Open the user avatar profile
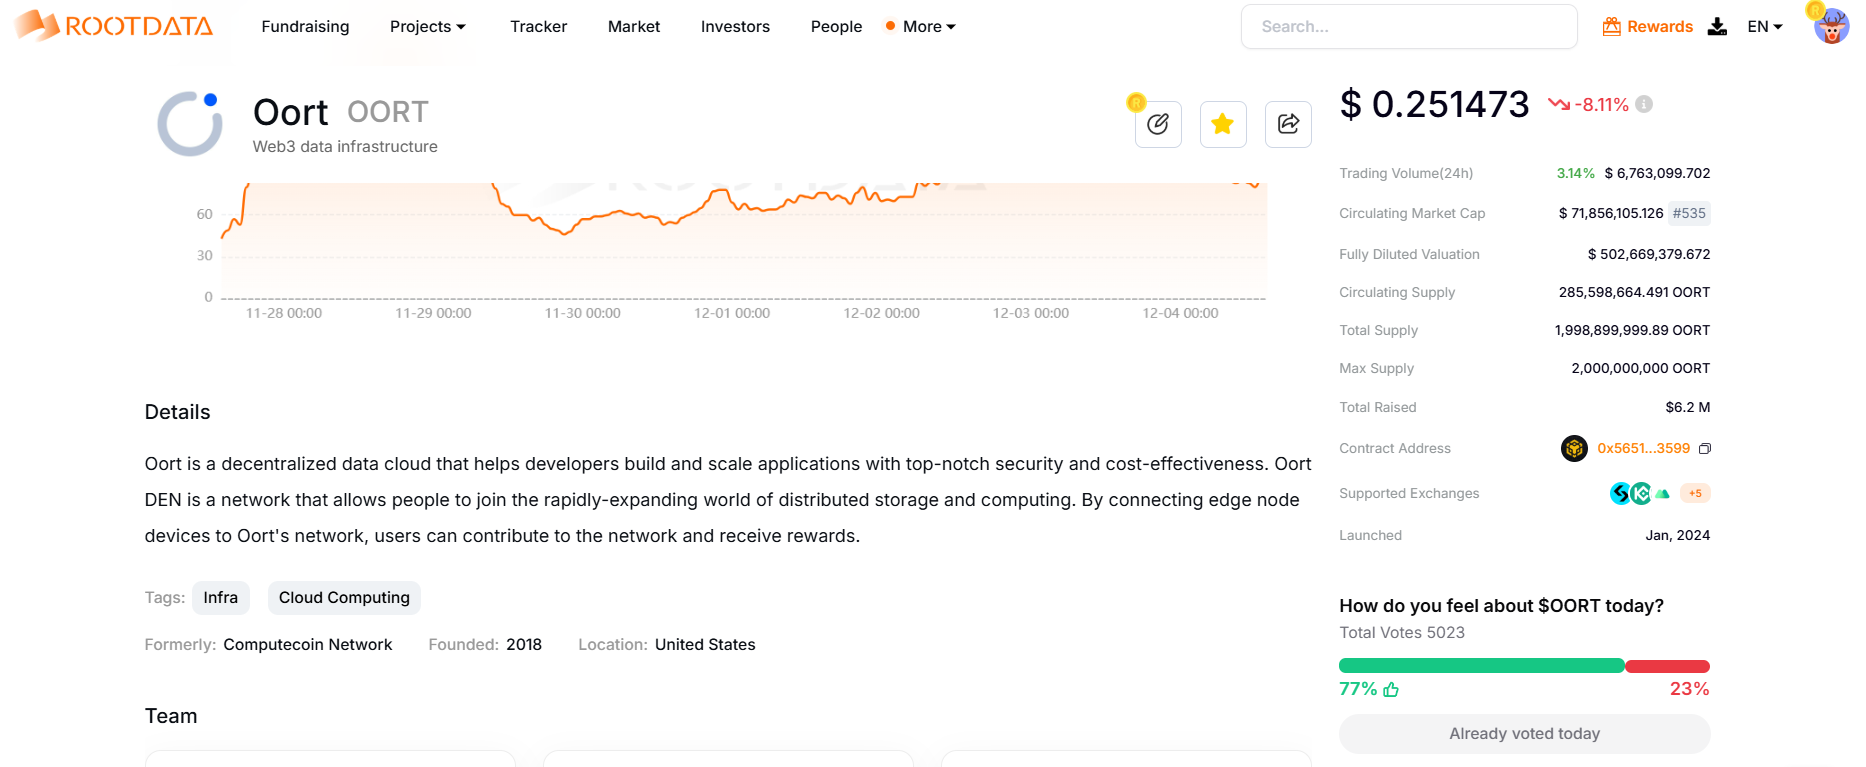This screenshot has width=1866, height=767. [x=1831, y=26]
